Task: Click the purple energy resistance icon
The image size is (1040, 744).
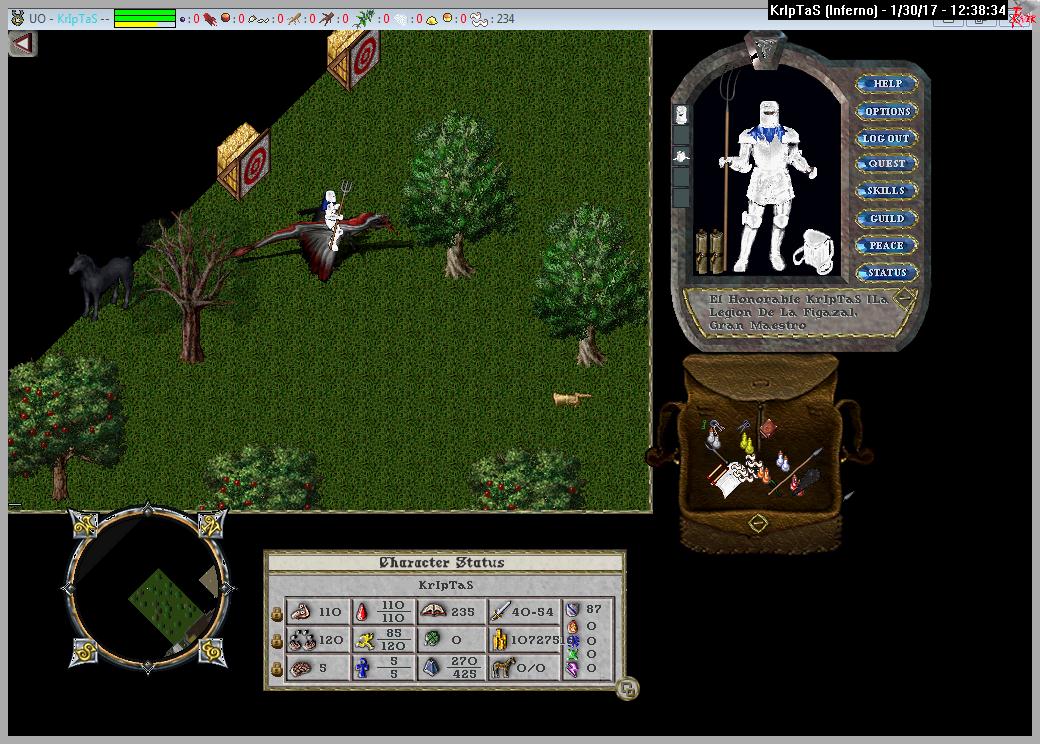Action: tap(572, 668)
